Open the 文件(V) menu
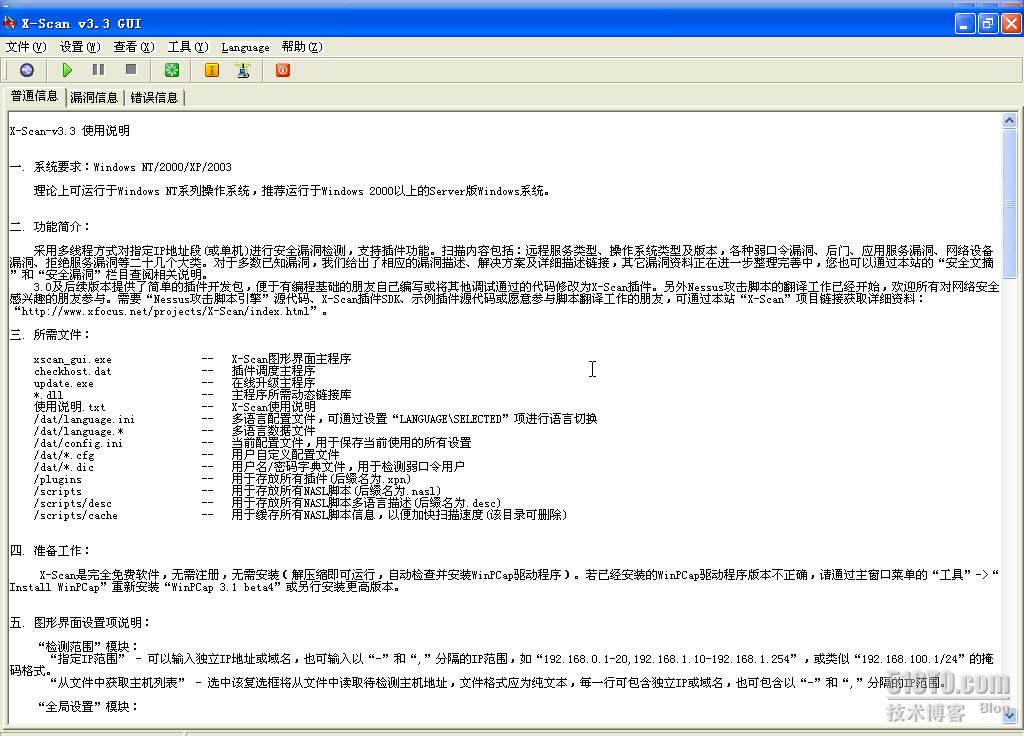1024x736 pixels. [26, 47]
